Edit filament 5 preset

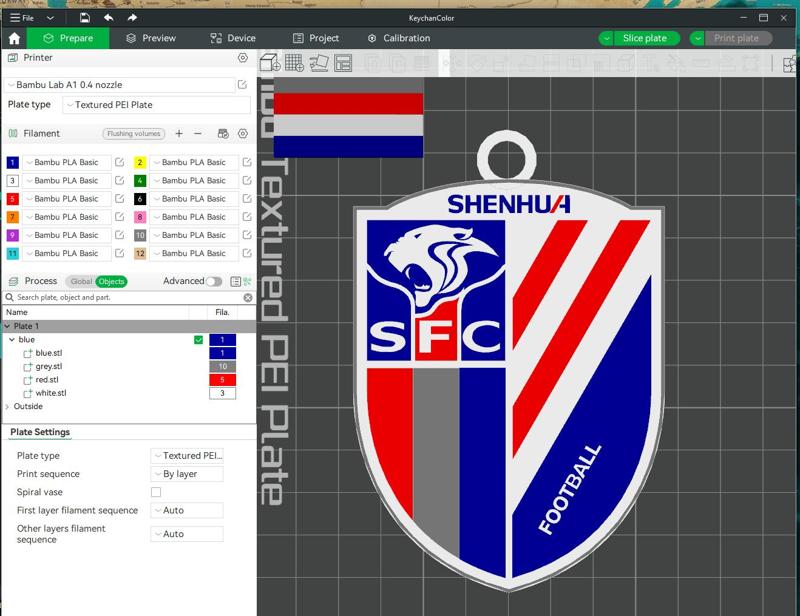pos(119,199)
